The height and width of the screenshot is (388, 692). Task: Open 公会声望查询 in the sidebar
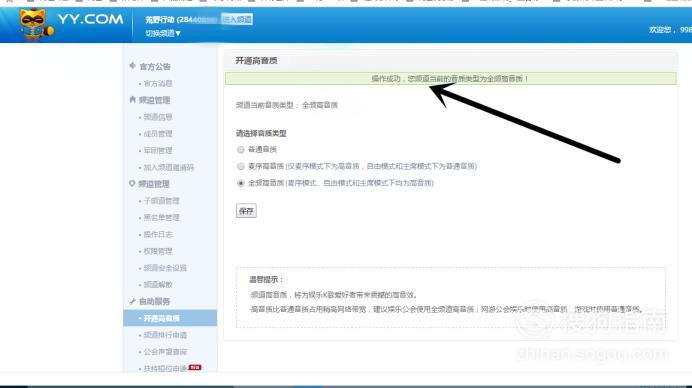165,352
